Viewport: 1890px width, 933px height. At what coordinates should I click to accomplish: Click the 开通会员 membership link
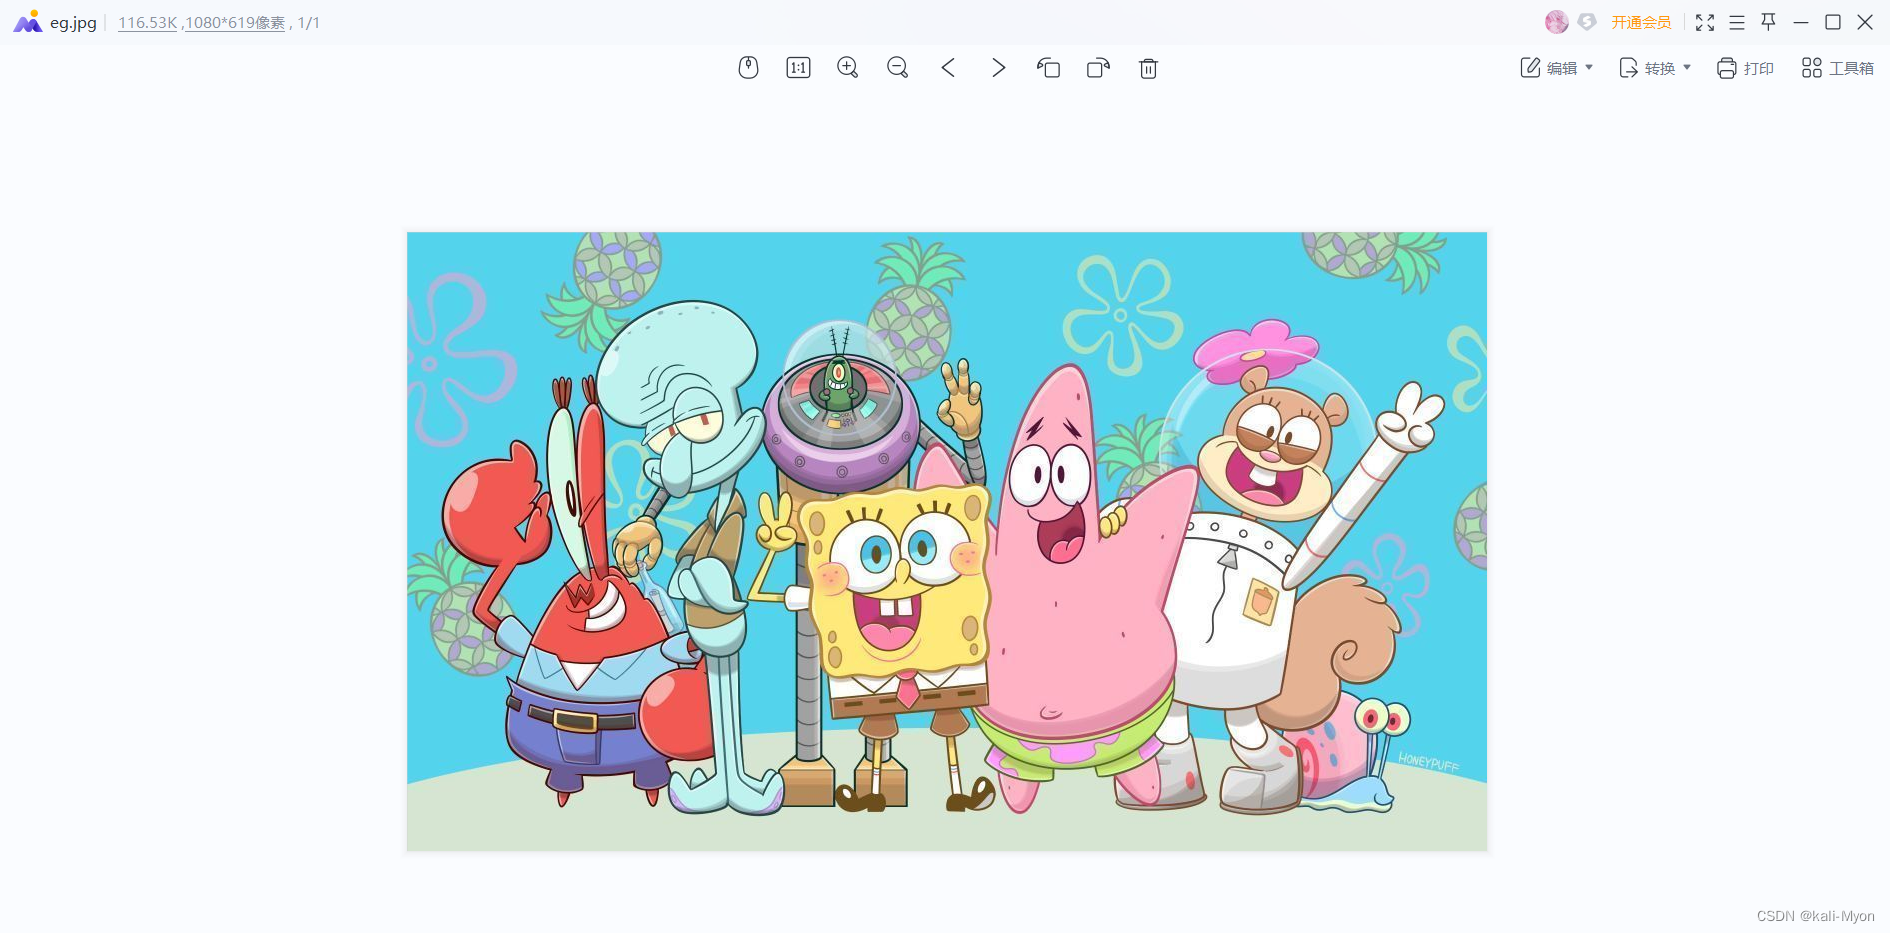[1641, 22]
